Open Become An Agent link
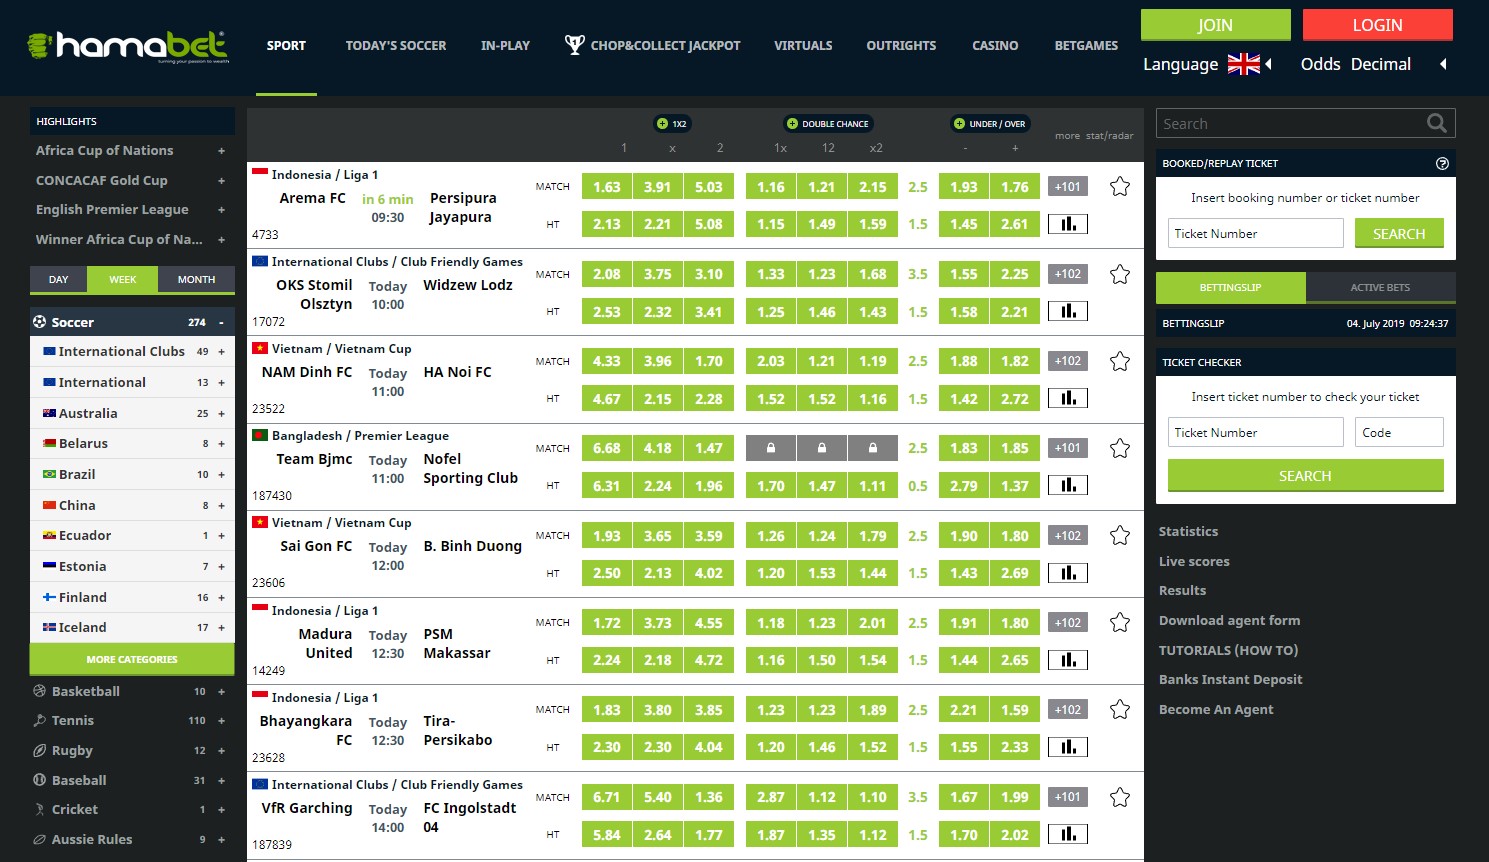1489x862 pixels. point(1216,709)
